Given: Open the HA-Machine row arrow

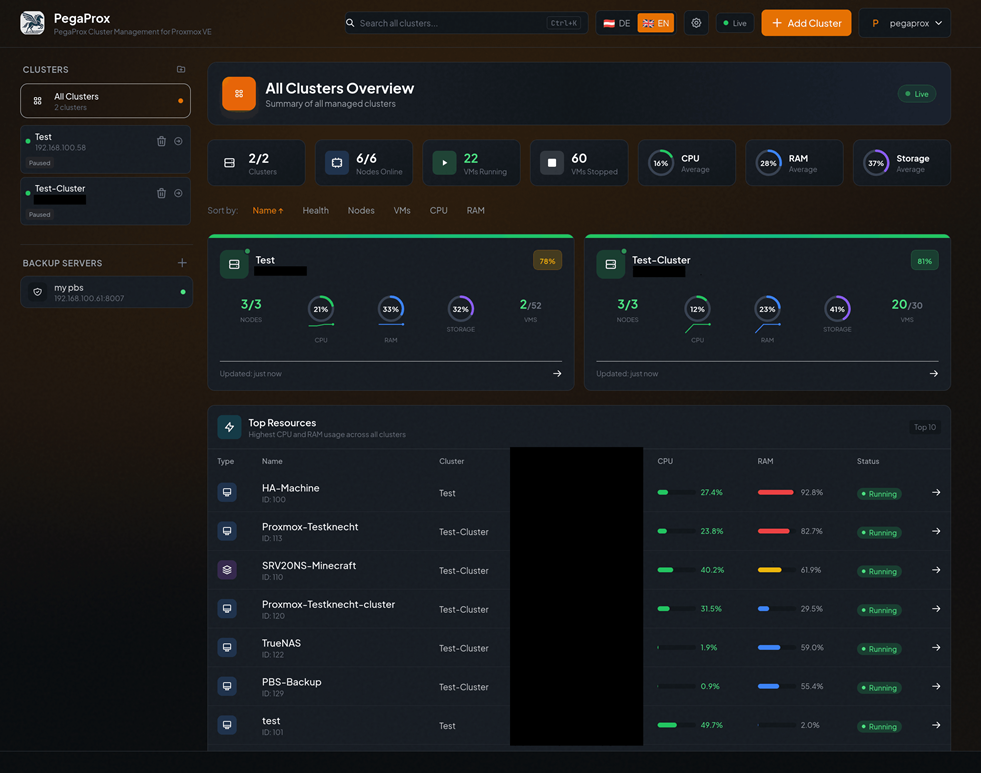Looking at the screenshot, I should pyautogui.click(x=936, y=492).
